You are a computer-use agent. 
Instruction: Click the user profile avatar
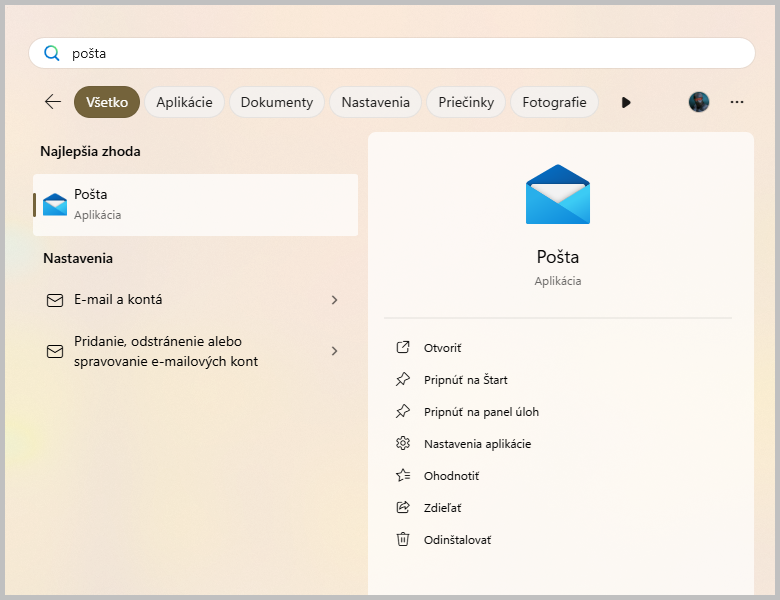[699, 102]
